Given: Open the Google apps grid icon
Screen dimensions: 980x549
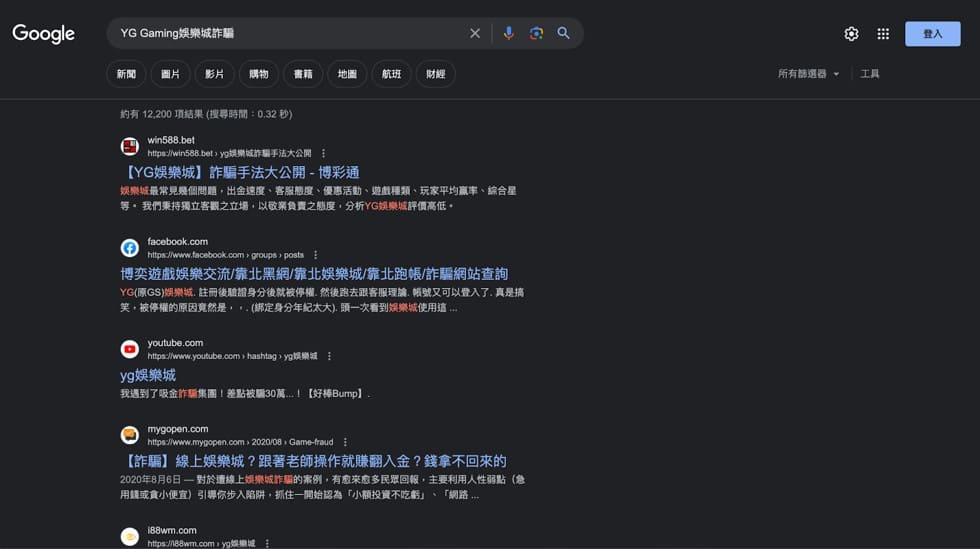Looking at the screenshot, I should [x=883, y=34].
